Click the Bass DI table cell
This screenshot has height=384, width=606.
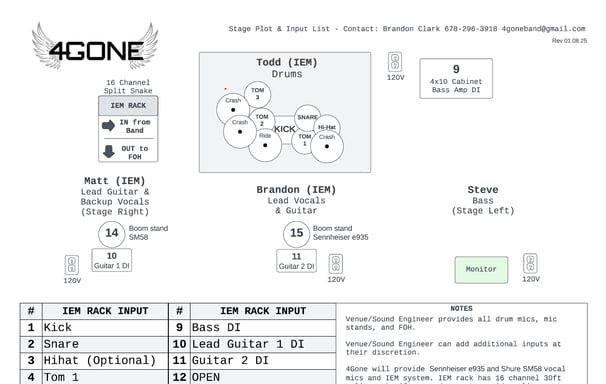point(263,328)
